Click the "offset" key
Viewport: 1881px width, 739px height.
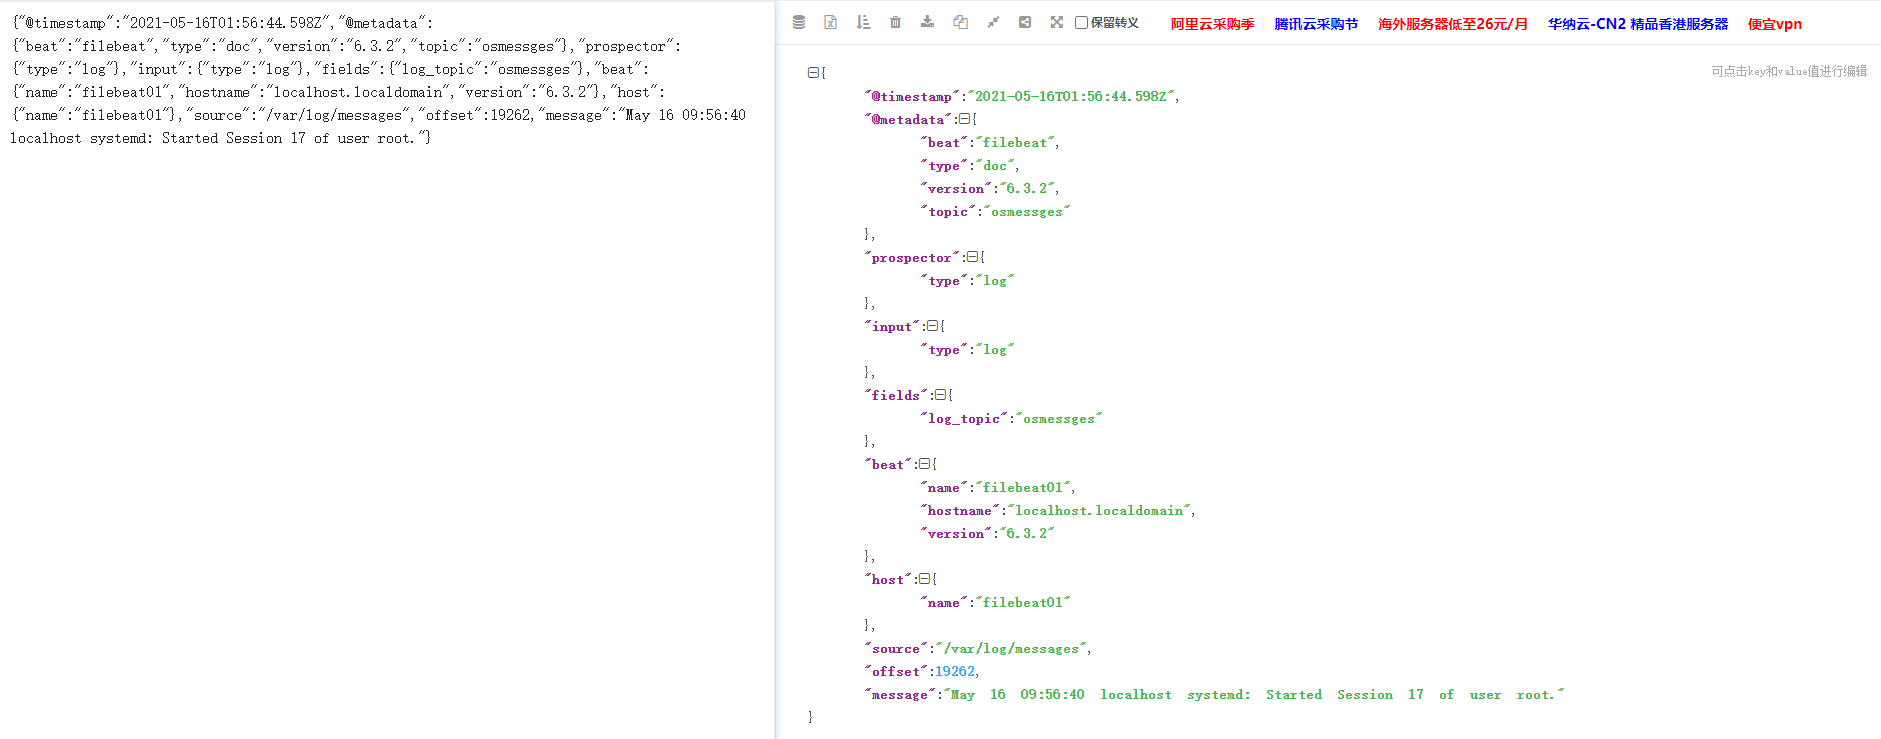(x=896, y=671)
